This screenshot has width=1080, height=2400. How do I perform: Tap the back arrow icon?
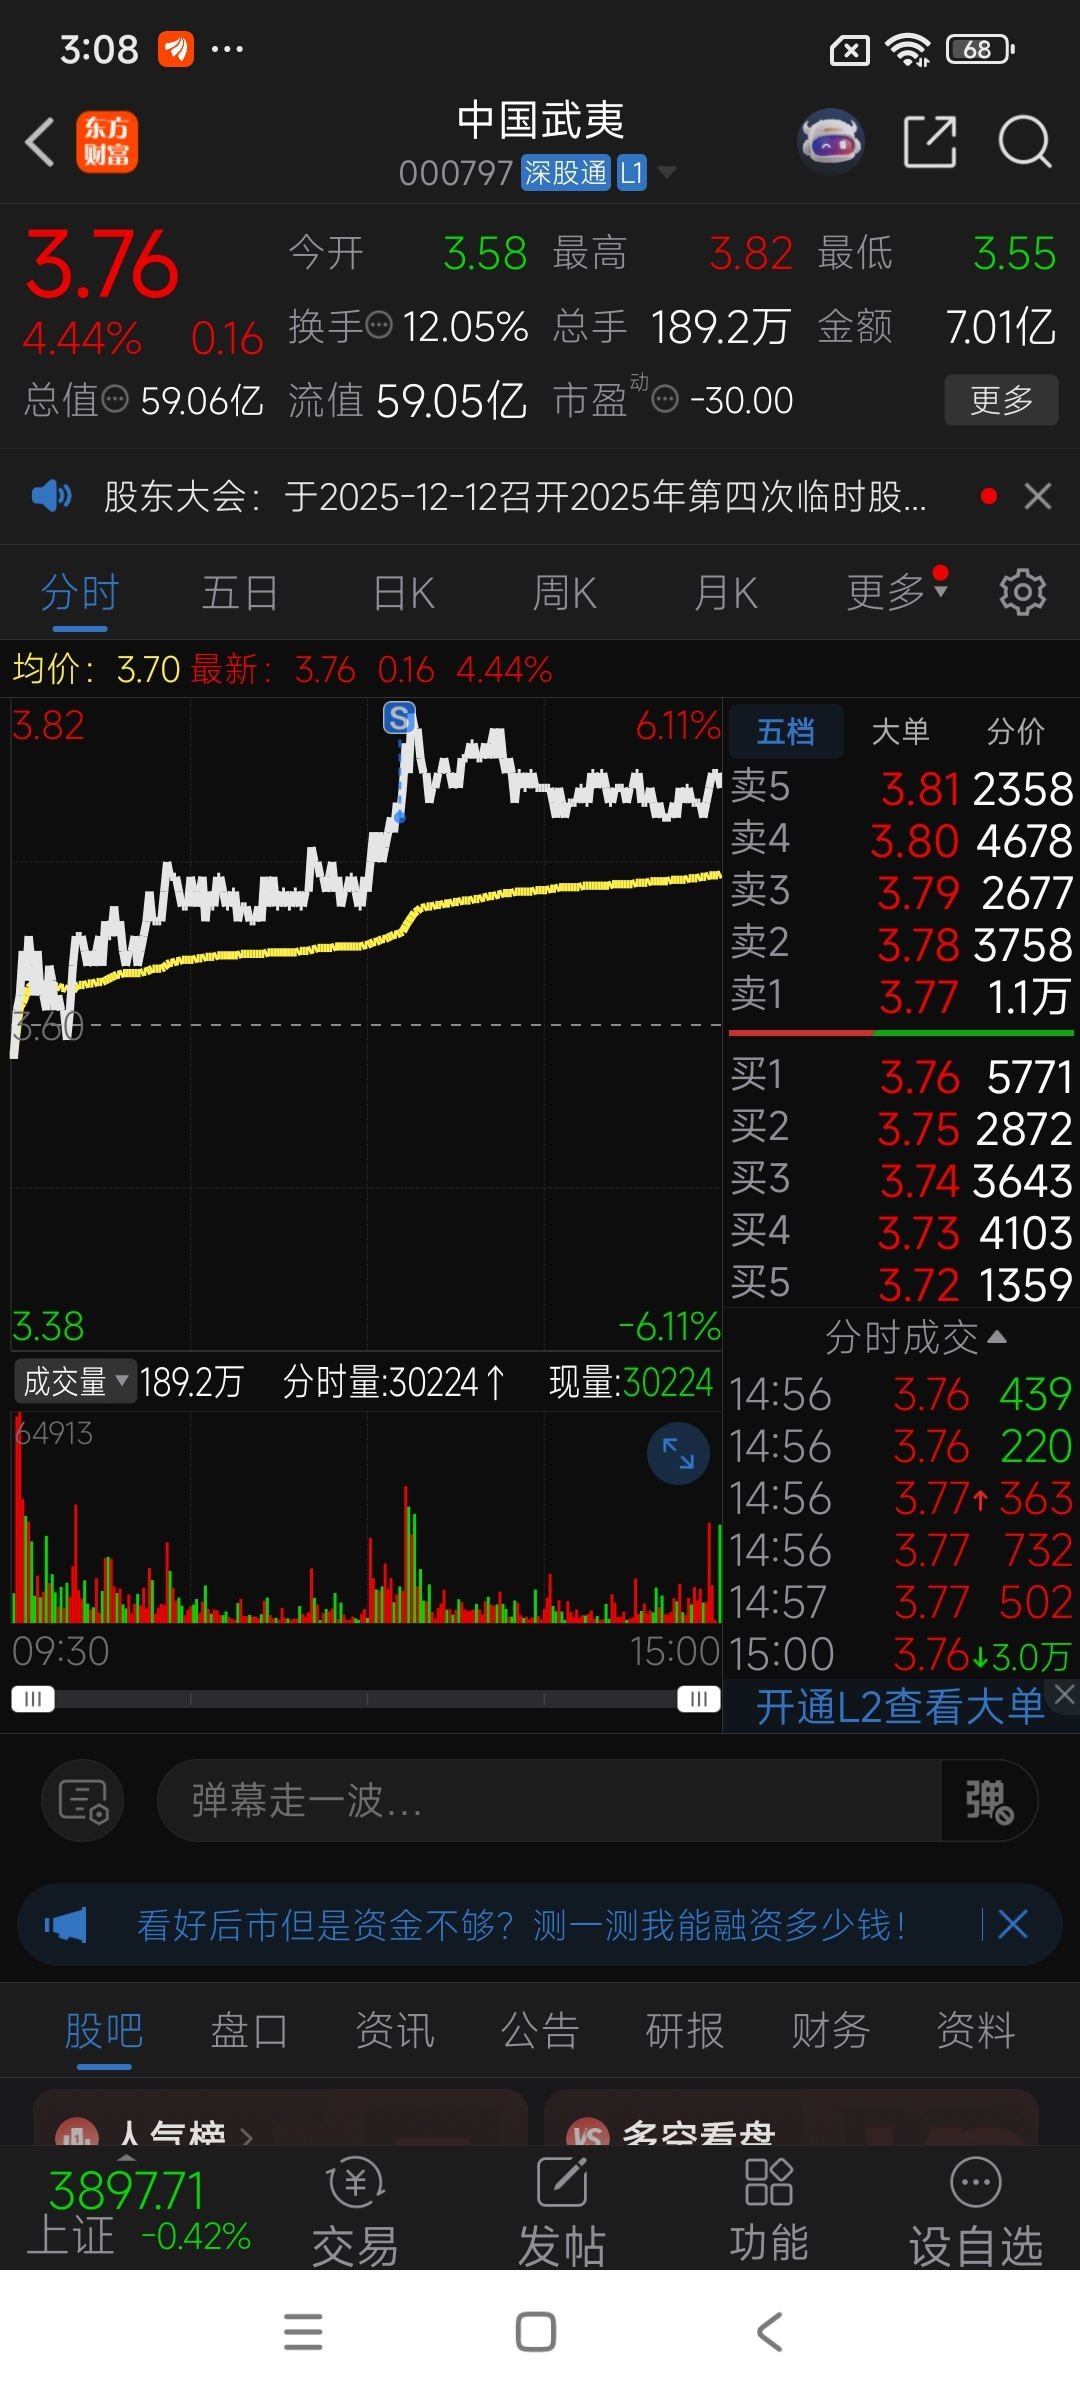pos(40,142)
